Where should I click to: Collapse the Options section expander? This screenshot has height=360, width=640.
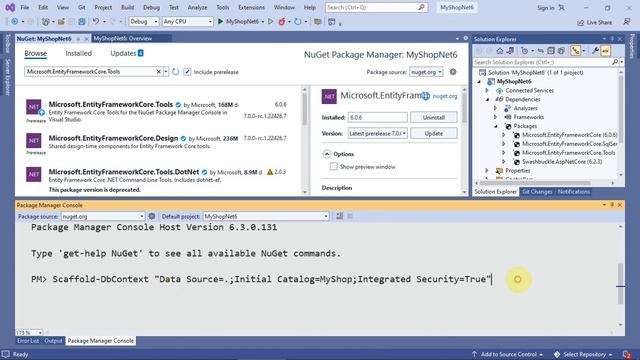tap(327, 154)
